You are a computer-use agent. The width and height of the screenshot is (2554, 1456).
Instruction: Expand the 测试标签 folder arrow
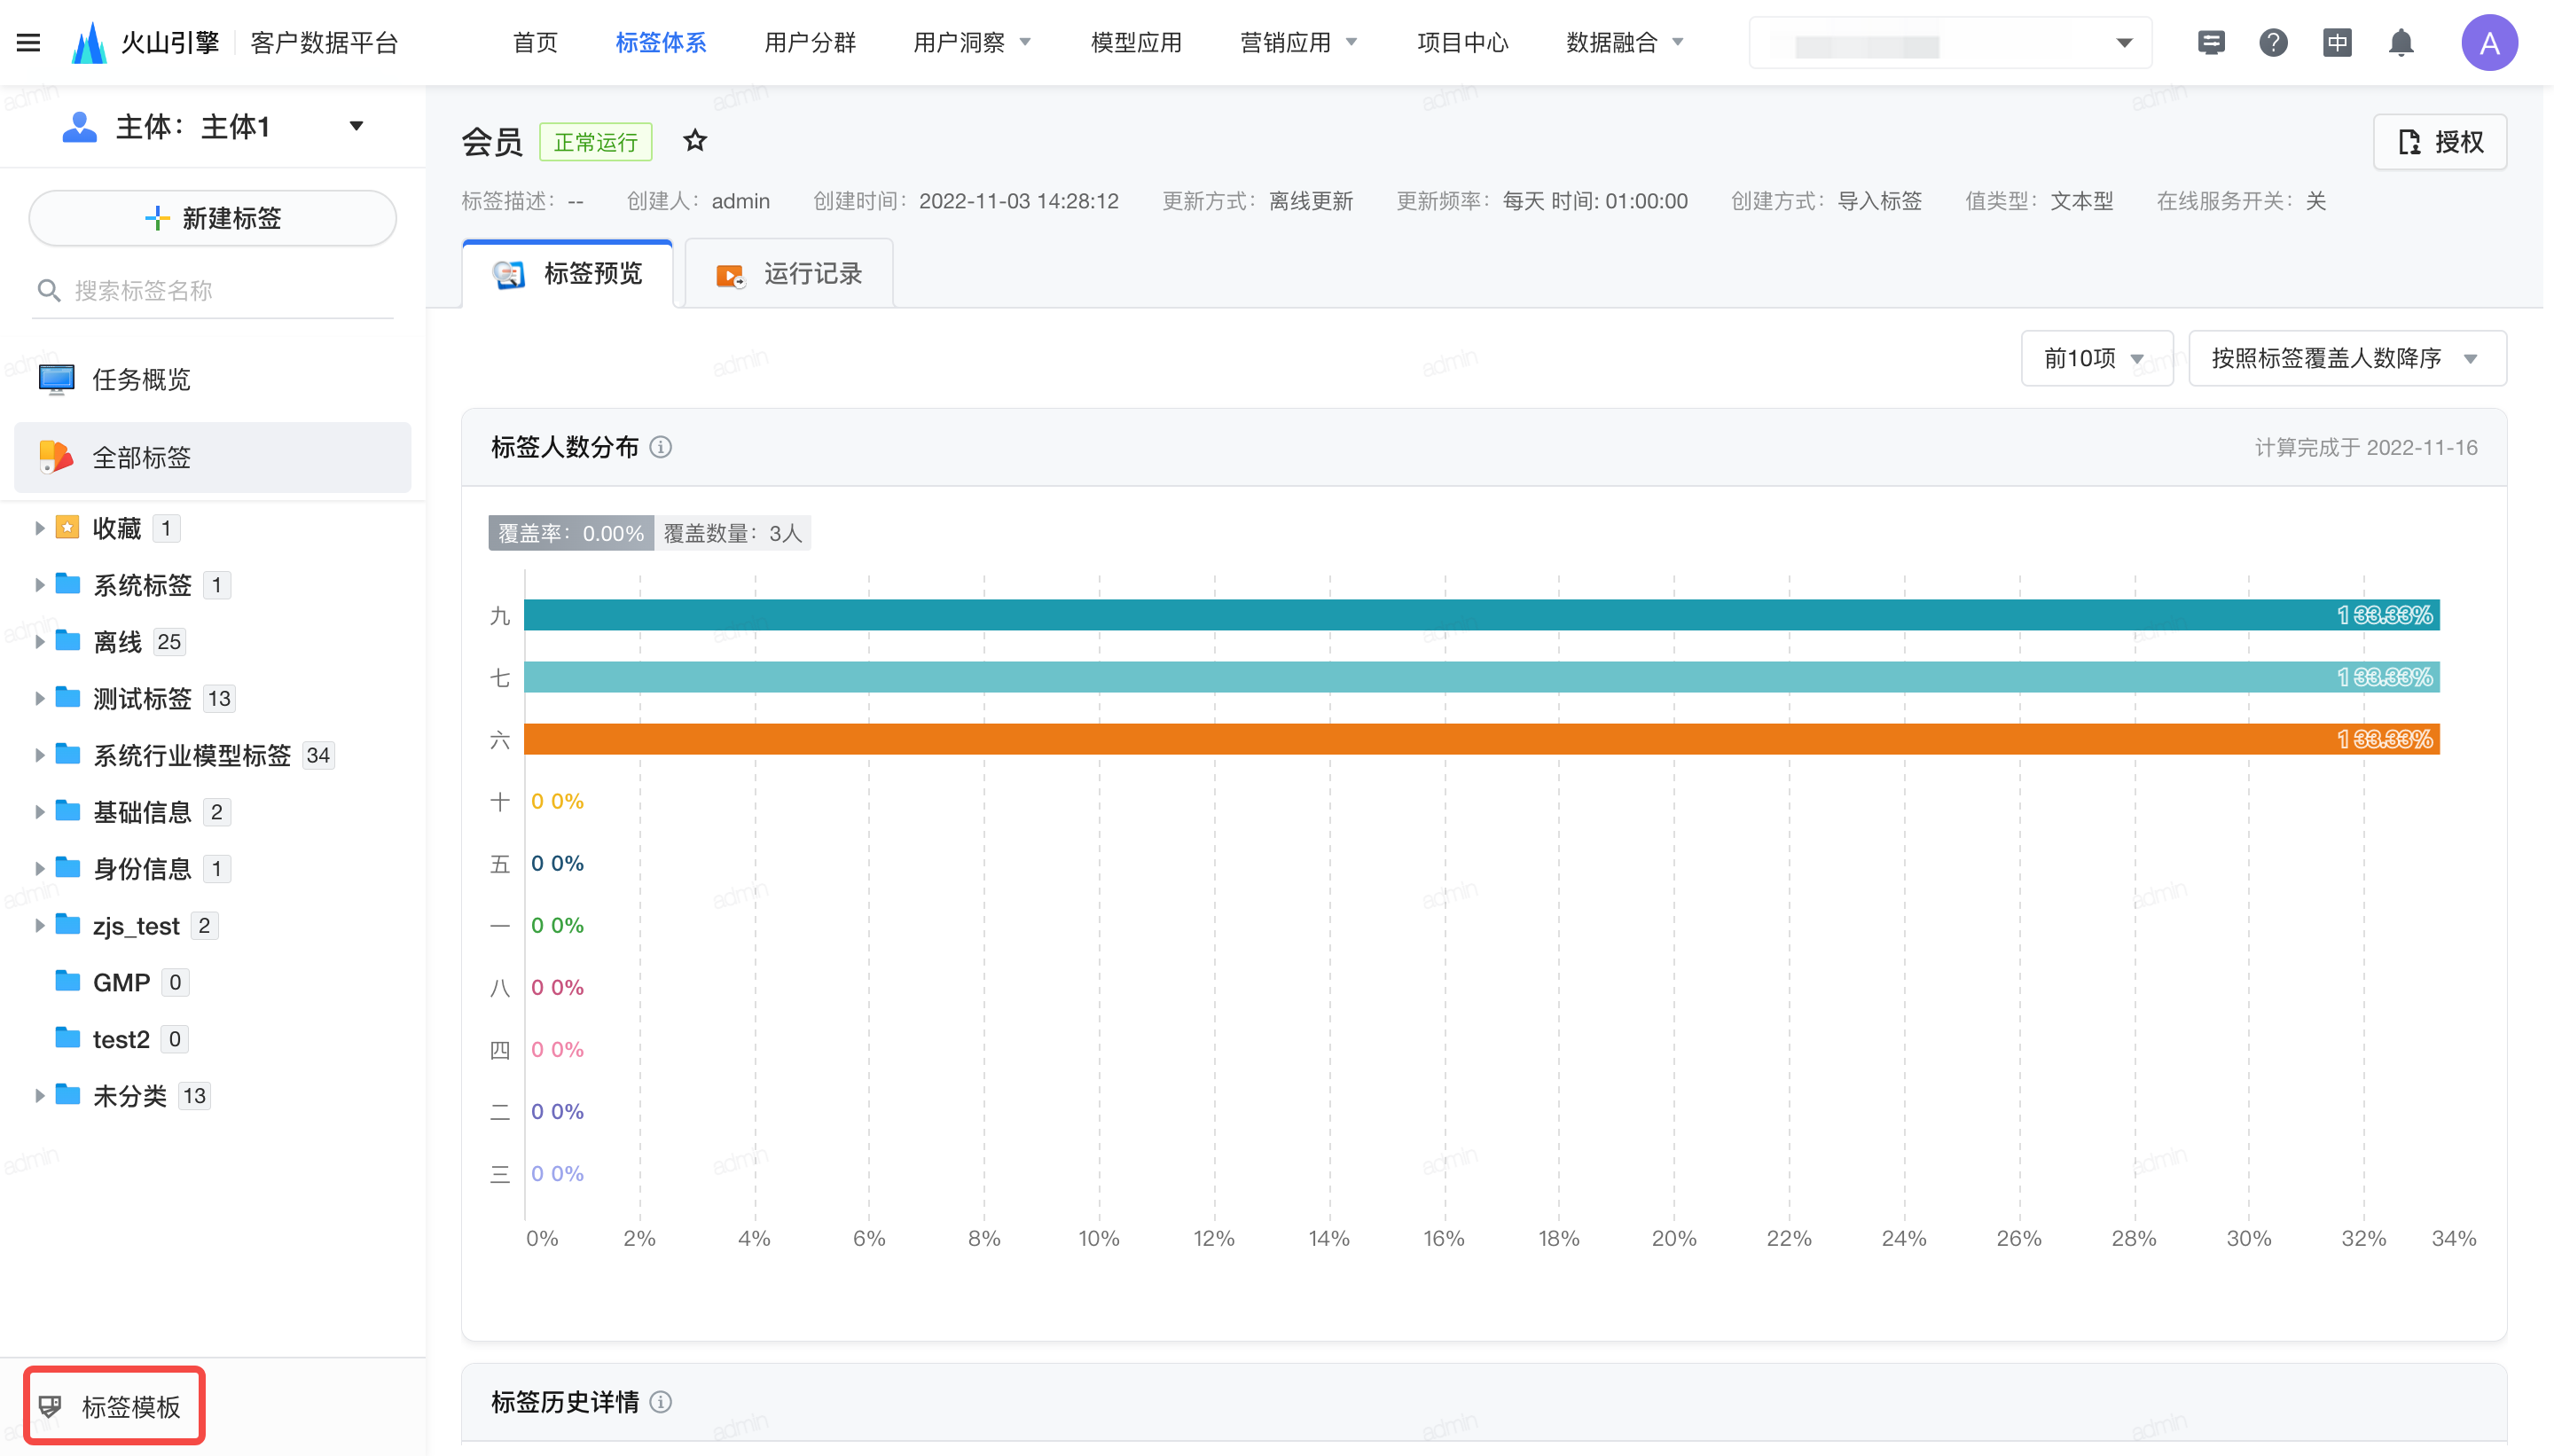(x=39, y=698)
